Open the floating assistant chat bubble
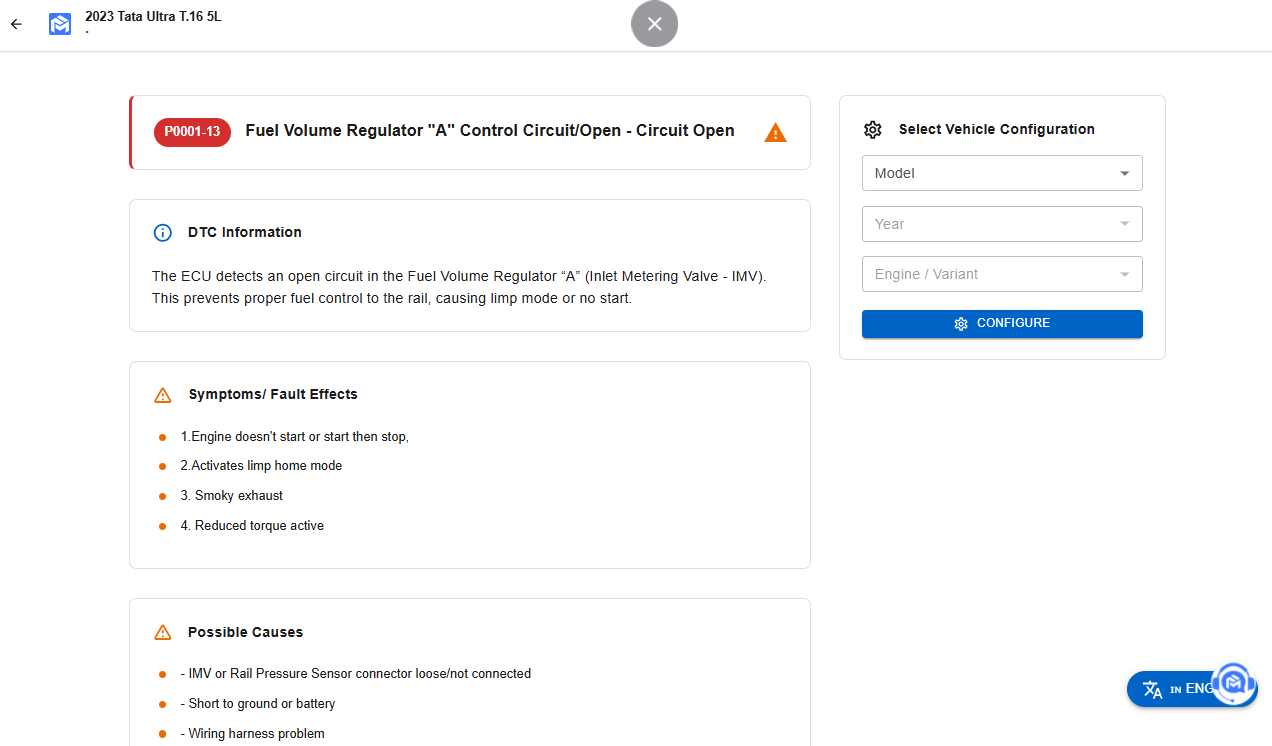 pos(1235,683)
